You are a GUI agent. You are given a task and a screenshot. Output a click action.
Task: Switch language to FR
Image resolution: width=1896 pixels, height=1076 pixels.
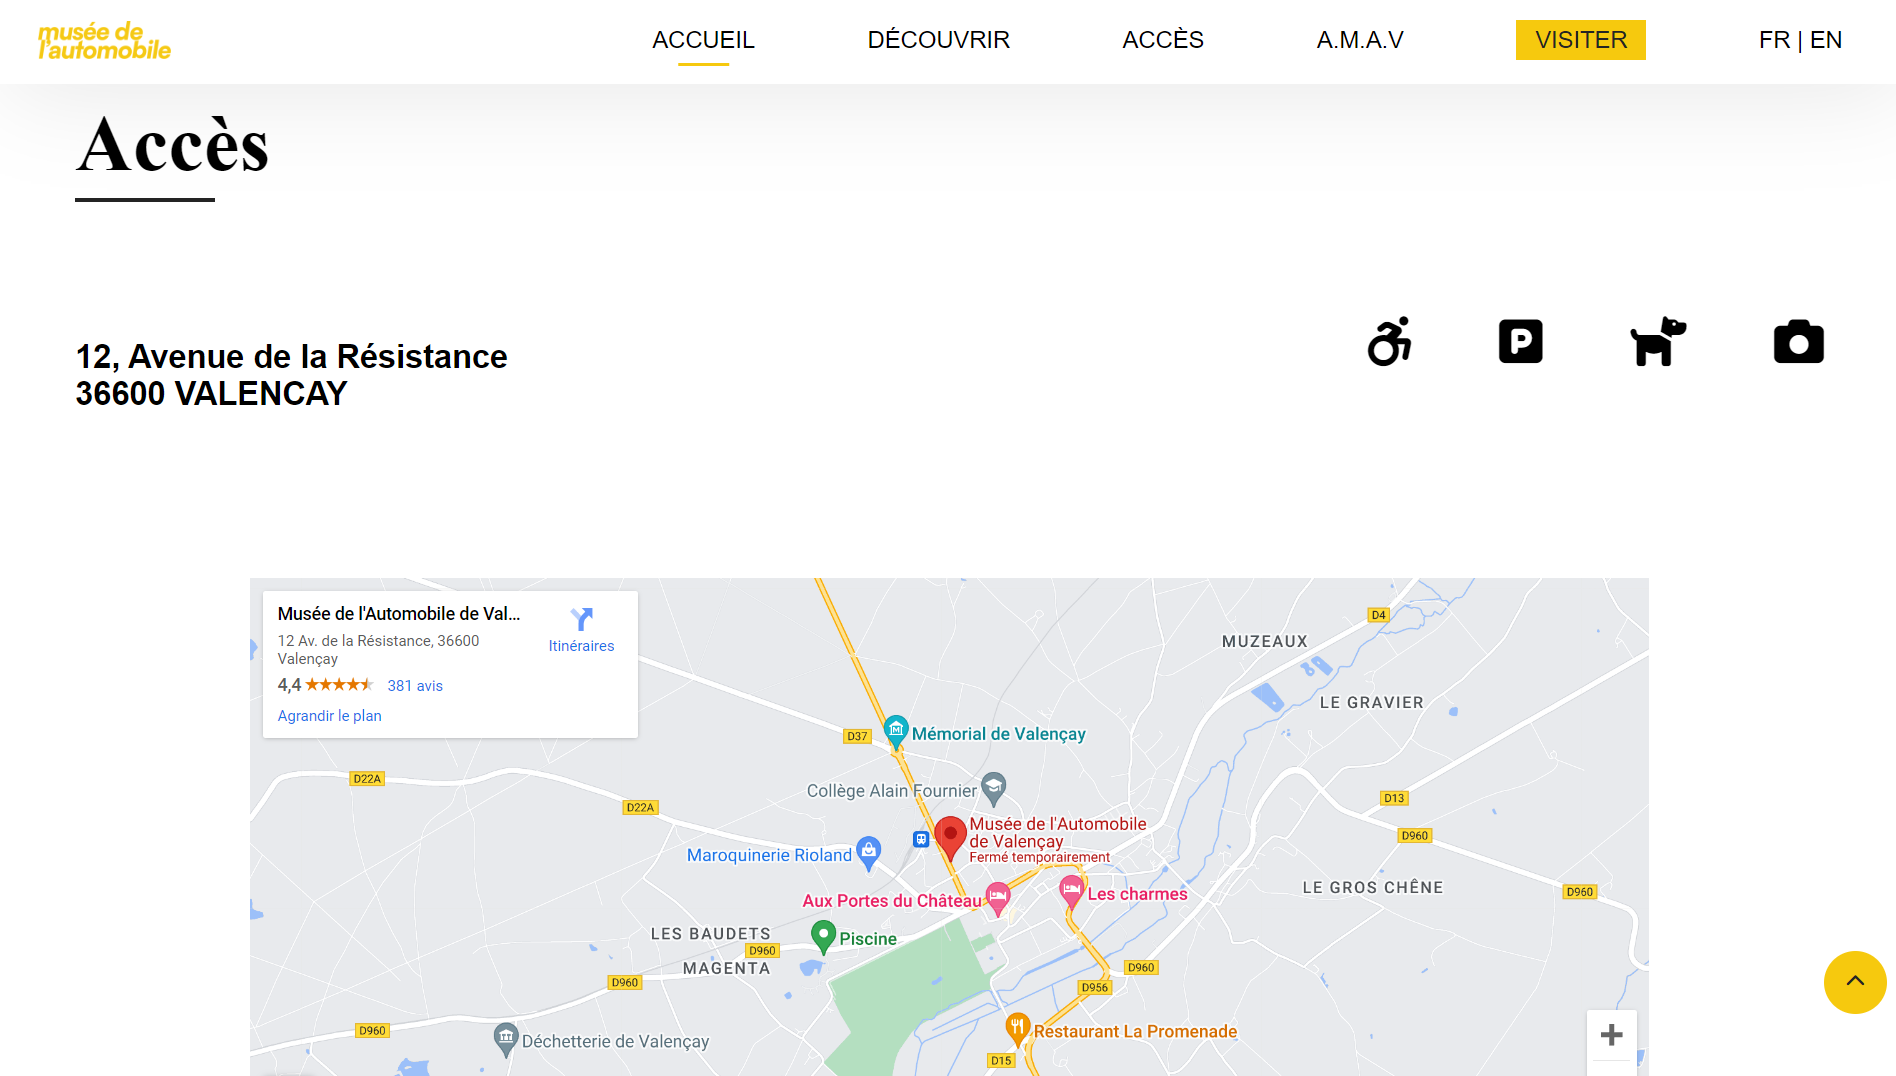(1774, 40)
